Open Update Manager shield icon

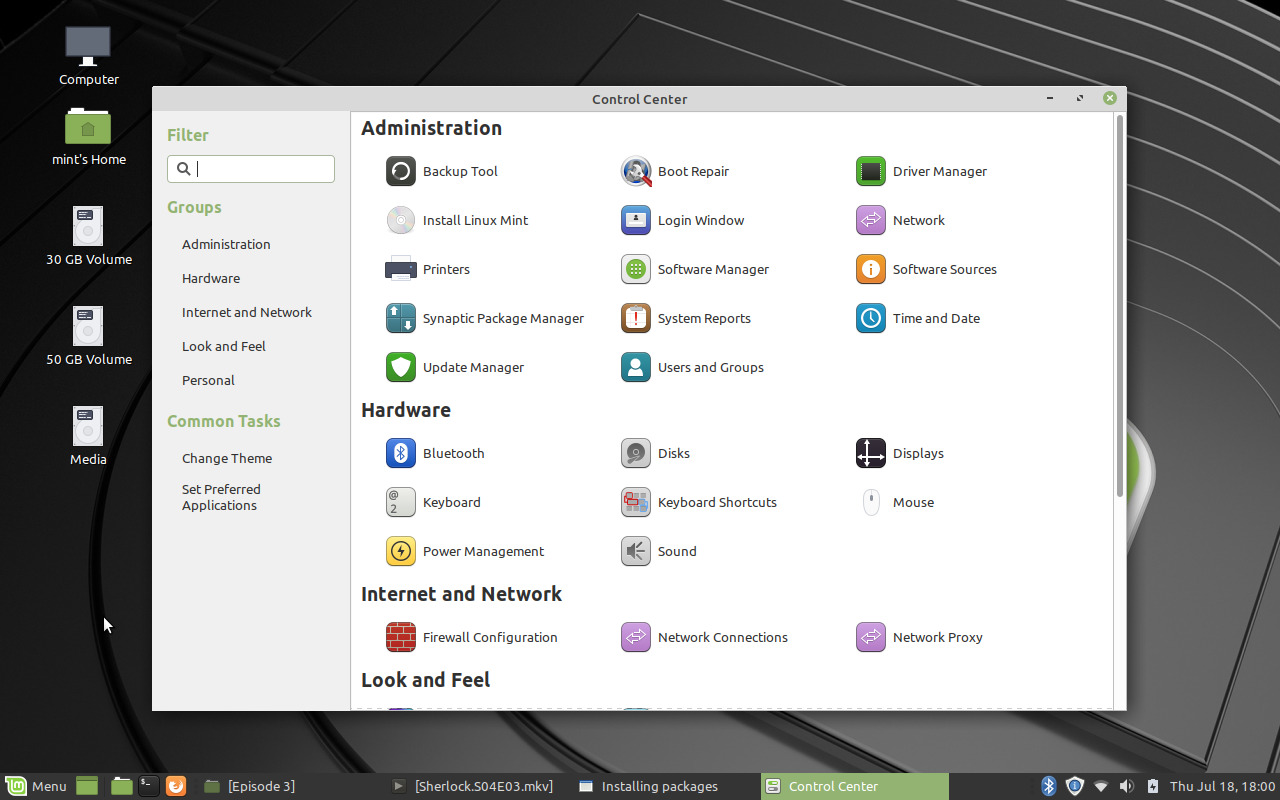point(401,367)
